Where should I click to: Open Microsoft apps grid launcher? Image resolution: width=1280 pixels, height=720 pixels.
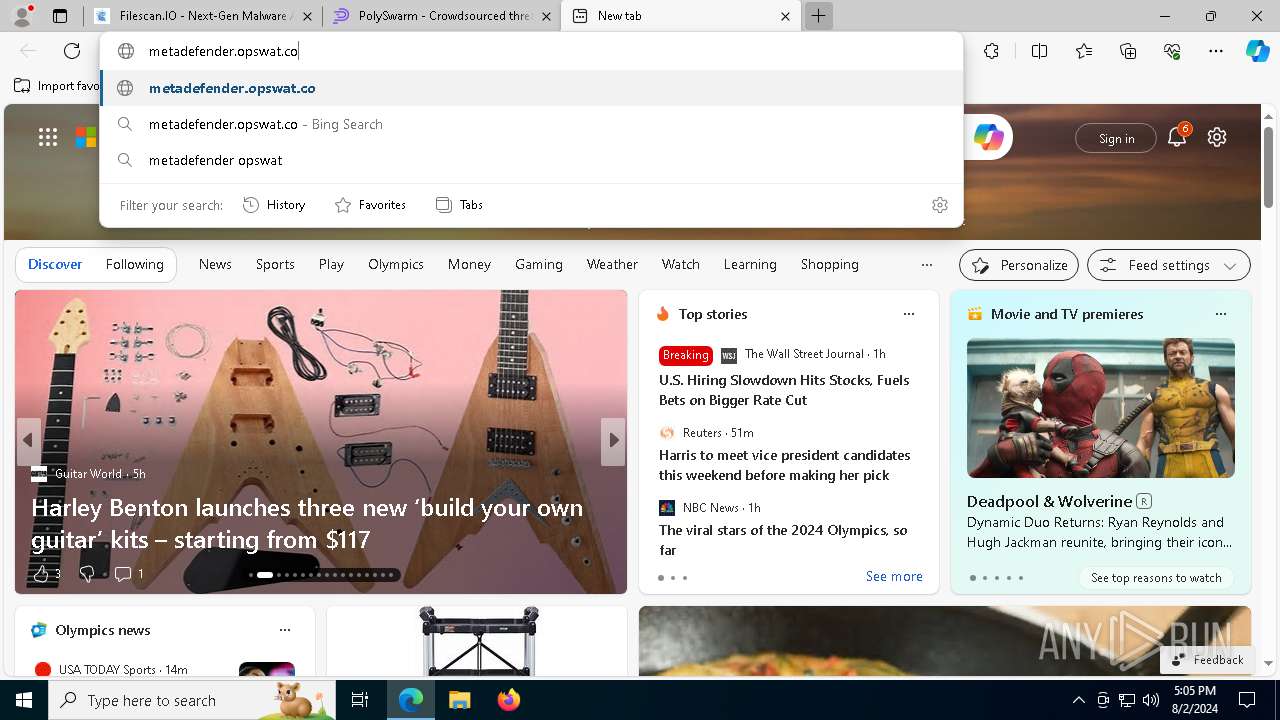tap(48, 138)
